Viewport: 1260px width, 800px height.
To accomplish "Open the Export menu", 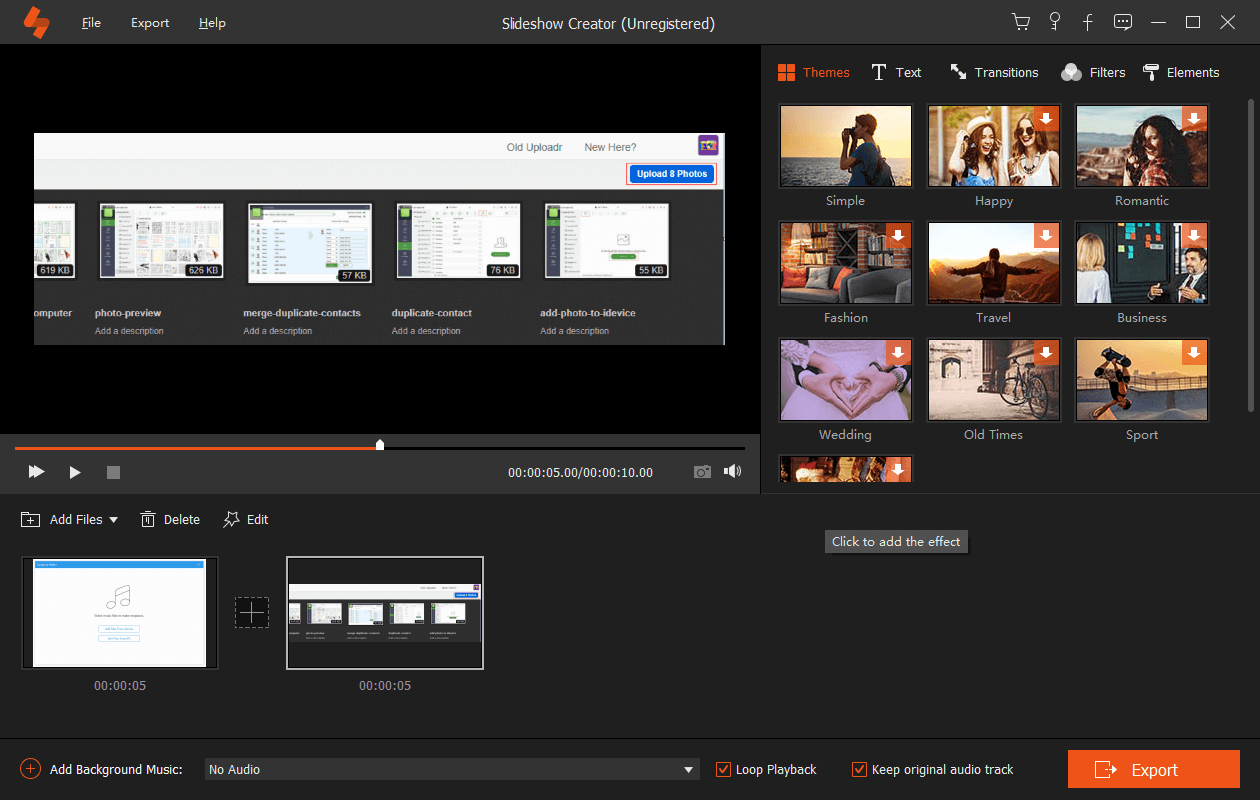I will 150,22.
